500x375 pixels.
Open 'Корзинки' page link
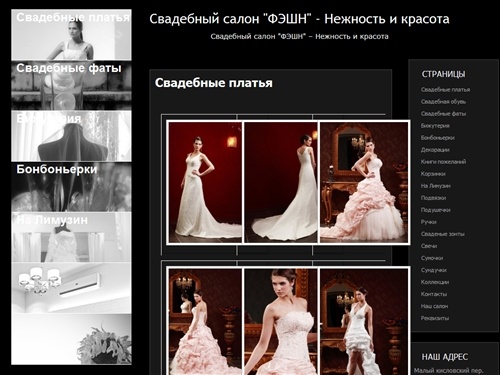pos(433,174)
